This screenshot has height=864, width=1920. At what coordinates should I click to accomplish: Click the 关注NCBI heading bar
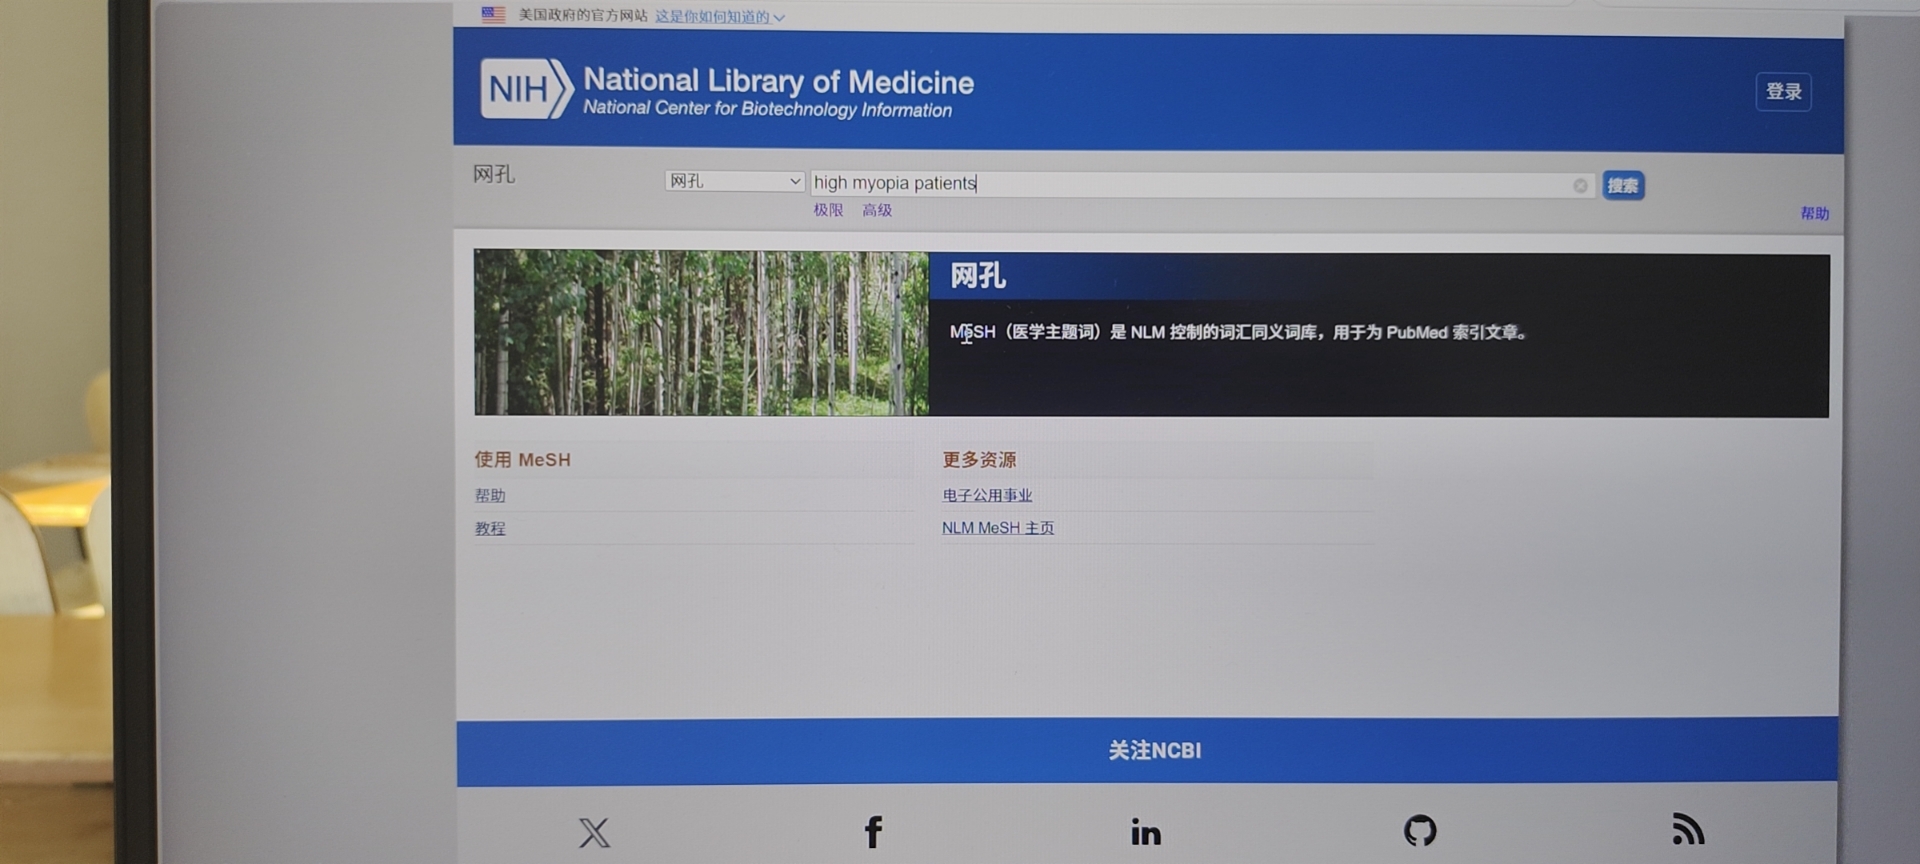click(x=1147, y=750)
